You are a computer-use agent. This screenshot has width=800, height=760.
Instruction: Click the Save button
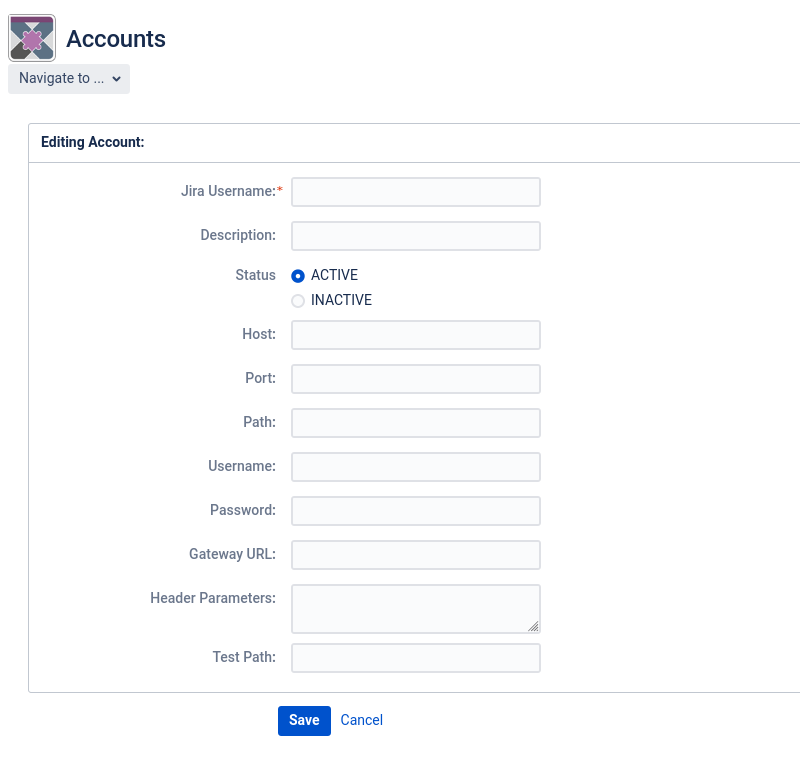(x=304, y=720)
